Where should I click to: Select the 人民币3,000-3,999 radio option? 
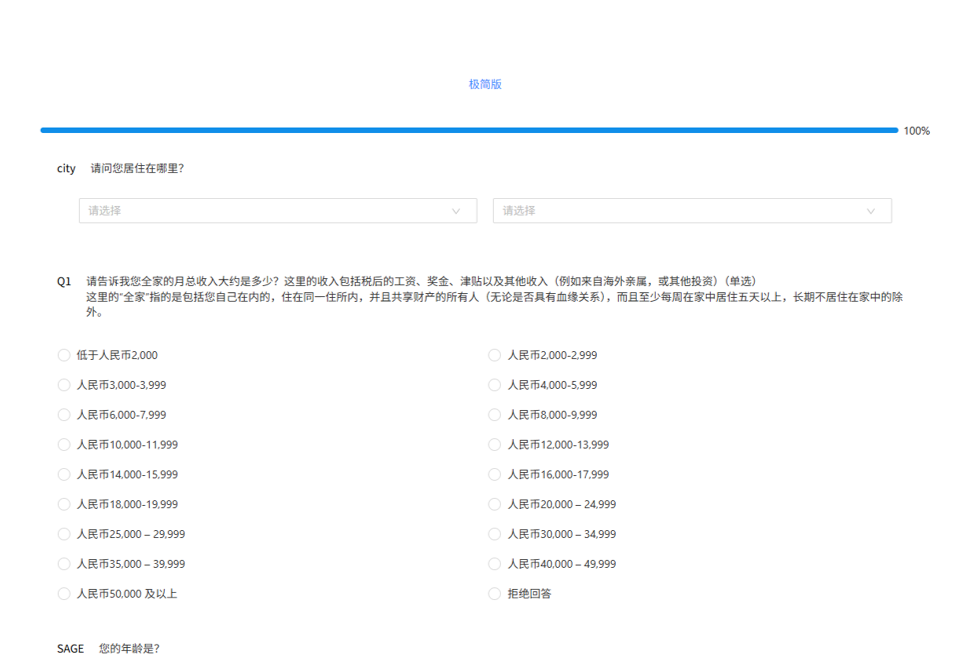(x=64, y=385)
